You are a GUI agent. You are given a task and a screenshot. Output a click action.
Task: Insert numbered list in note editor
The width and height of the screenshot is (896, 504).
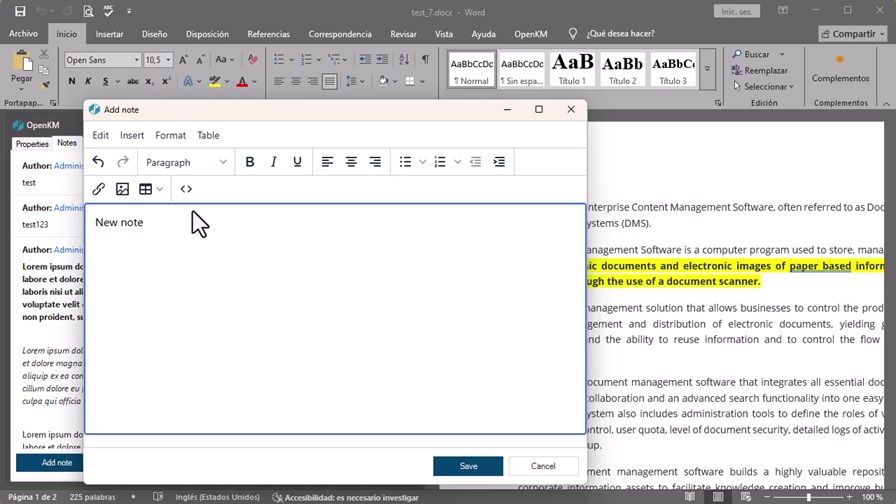(x=440, y=162)
